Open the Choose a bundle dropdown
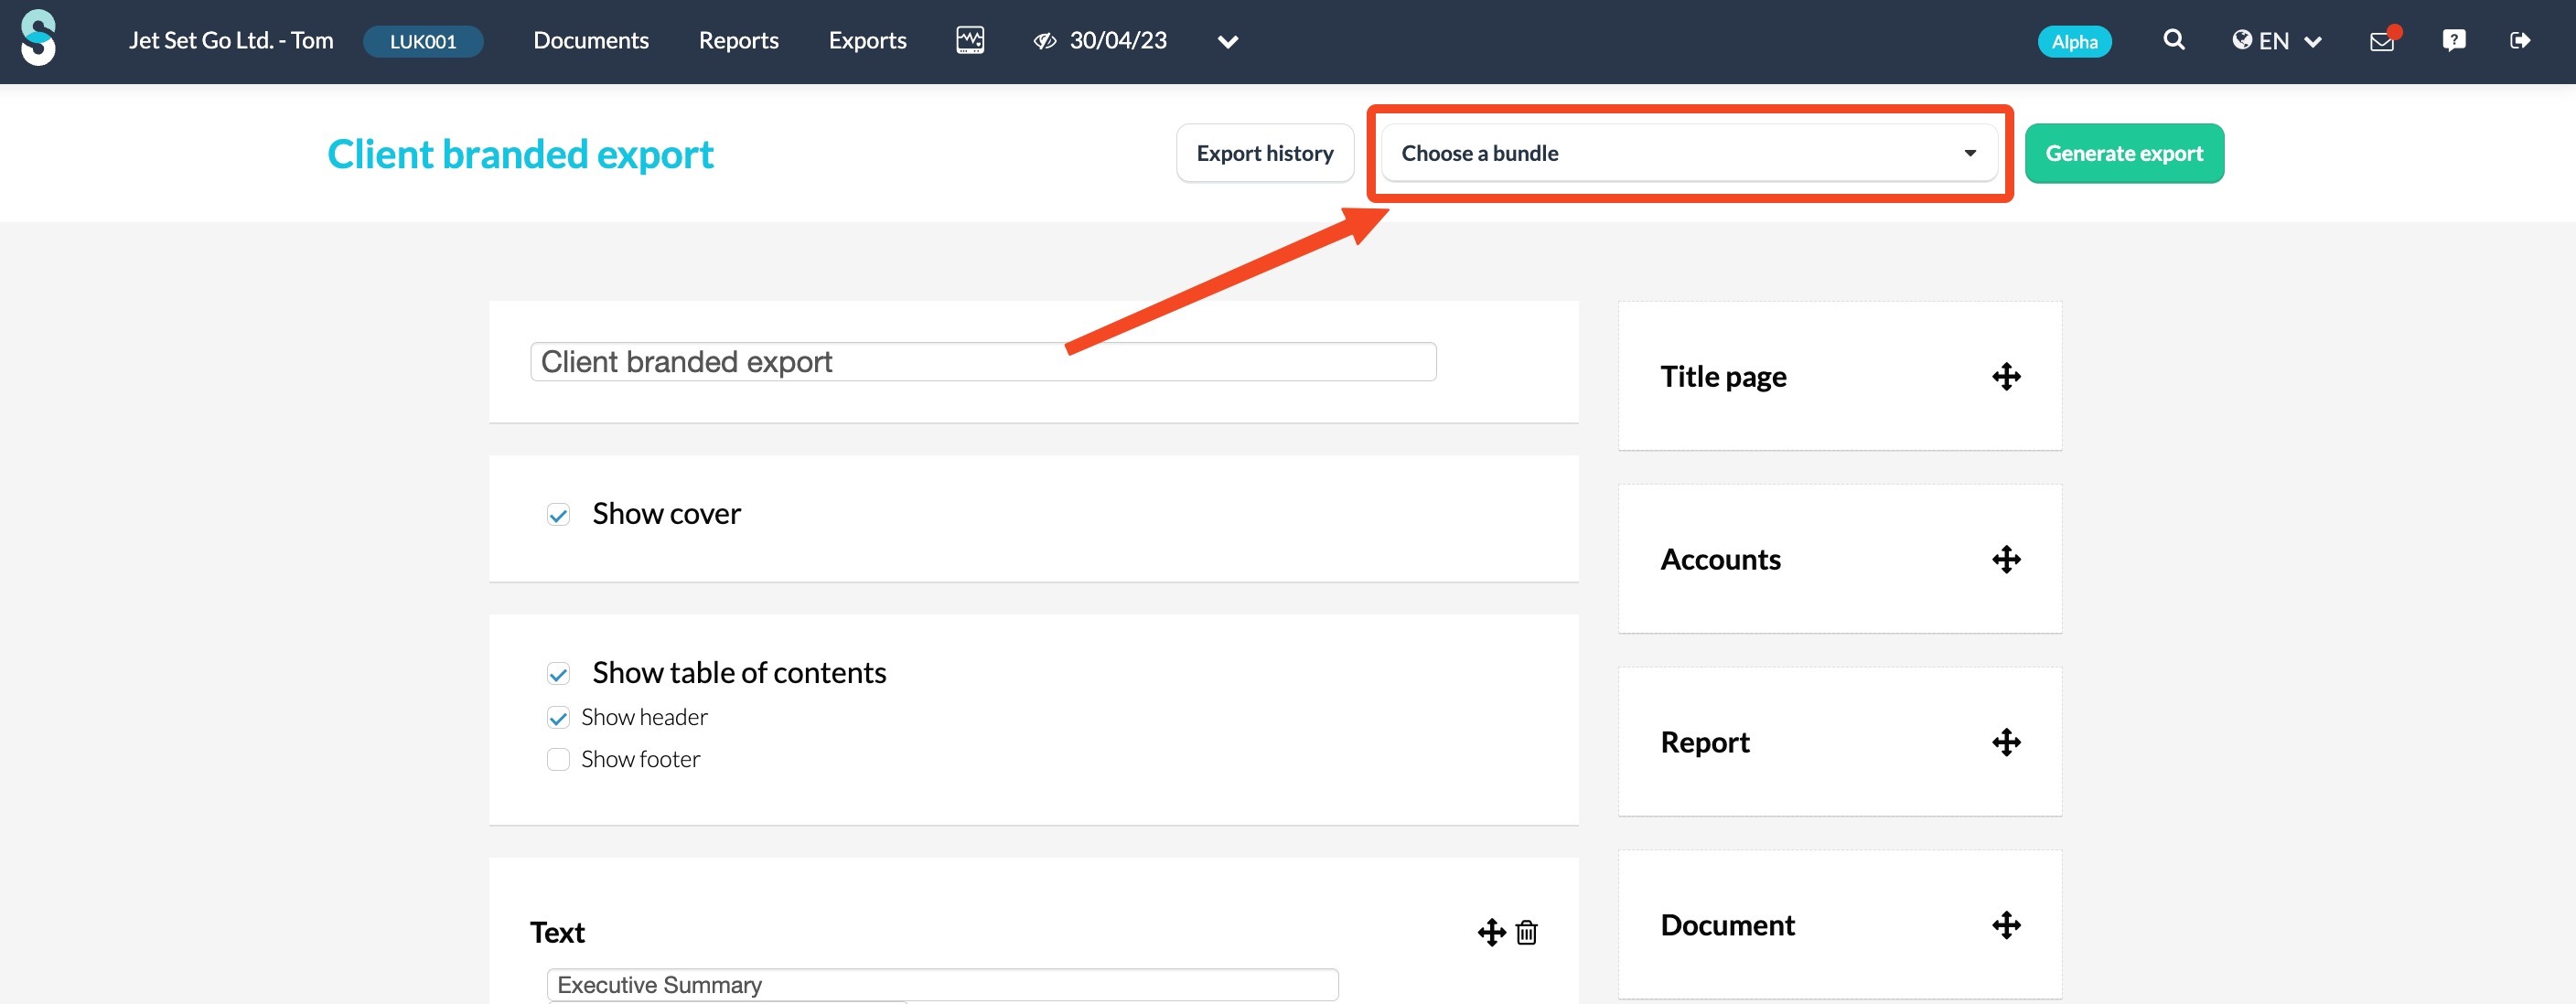This screenshot has height=1004, width=2576. (1688, 153)
